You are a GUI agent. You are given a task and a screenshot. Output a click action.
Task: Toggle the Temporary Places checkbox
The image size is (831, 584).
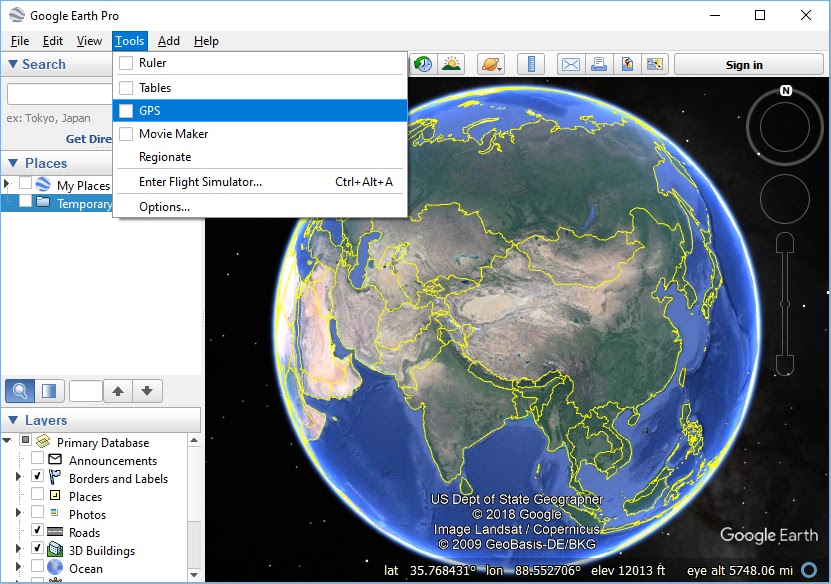point(25,201)
